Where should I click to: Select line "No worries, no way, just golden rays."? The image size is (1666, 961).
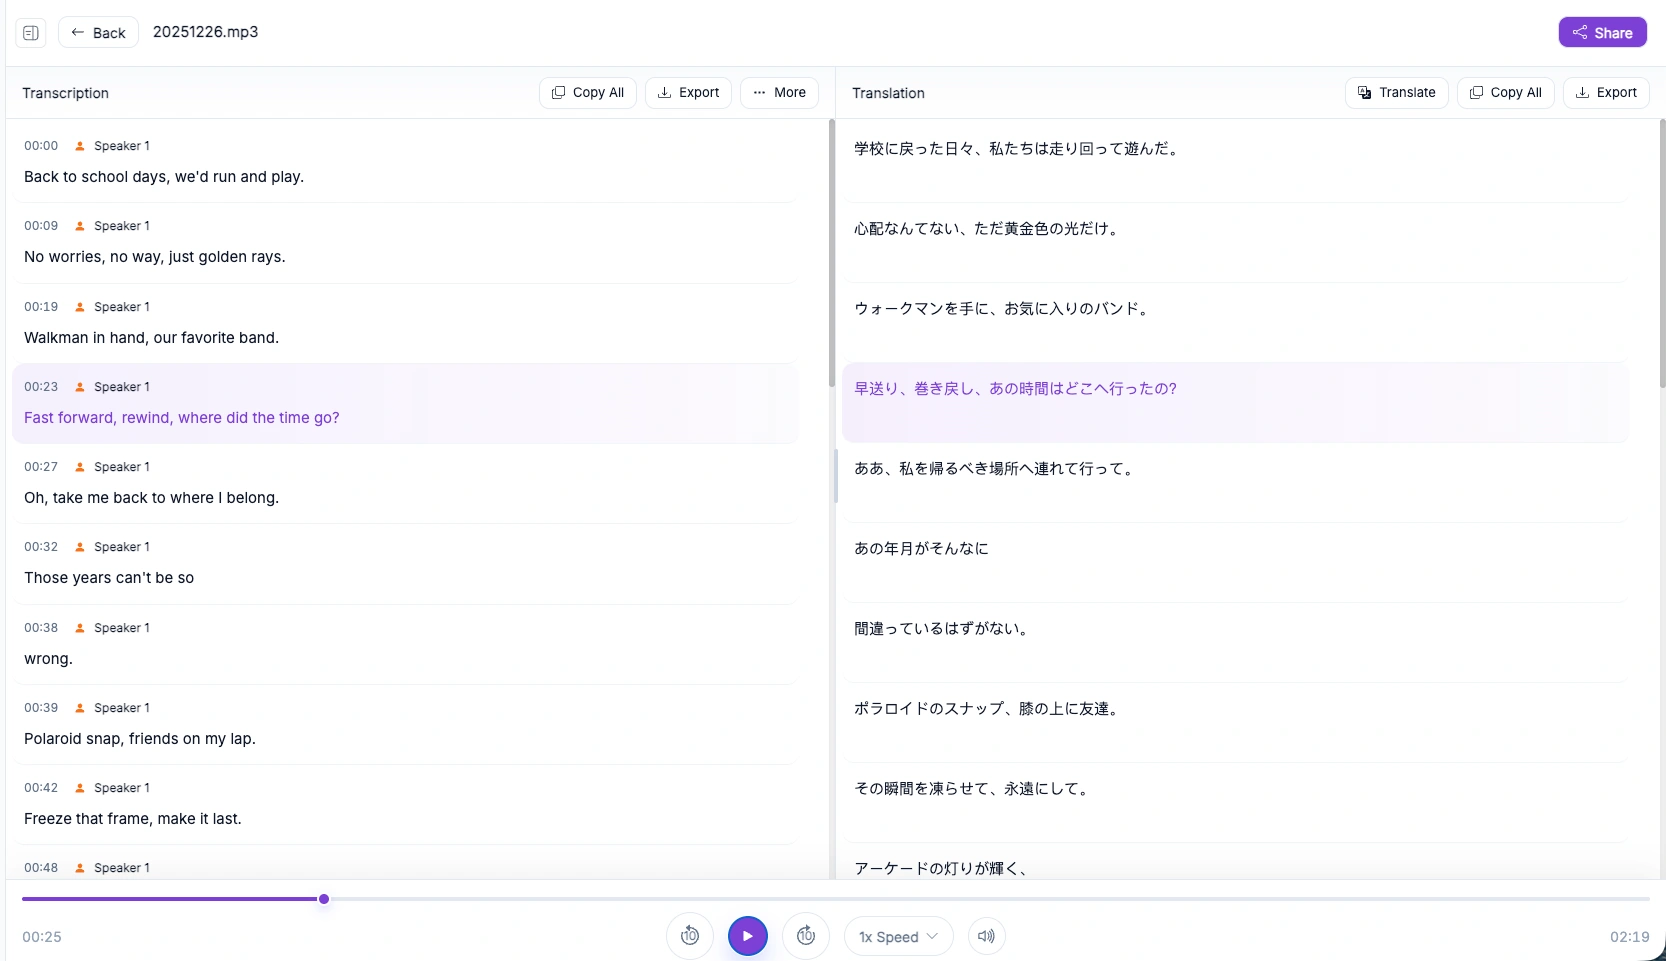[155, 257]
